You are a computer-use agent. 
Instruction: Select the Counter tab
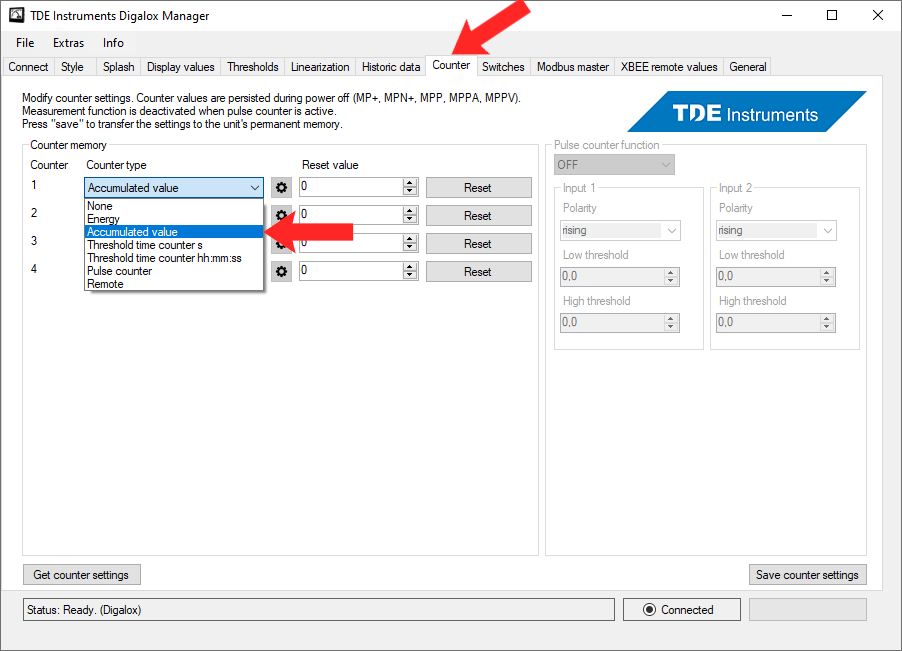(x=451, y=65)
